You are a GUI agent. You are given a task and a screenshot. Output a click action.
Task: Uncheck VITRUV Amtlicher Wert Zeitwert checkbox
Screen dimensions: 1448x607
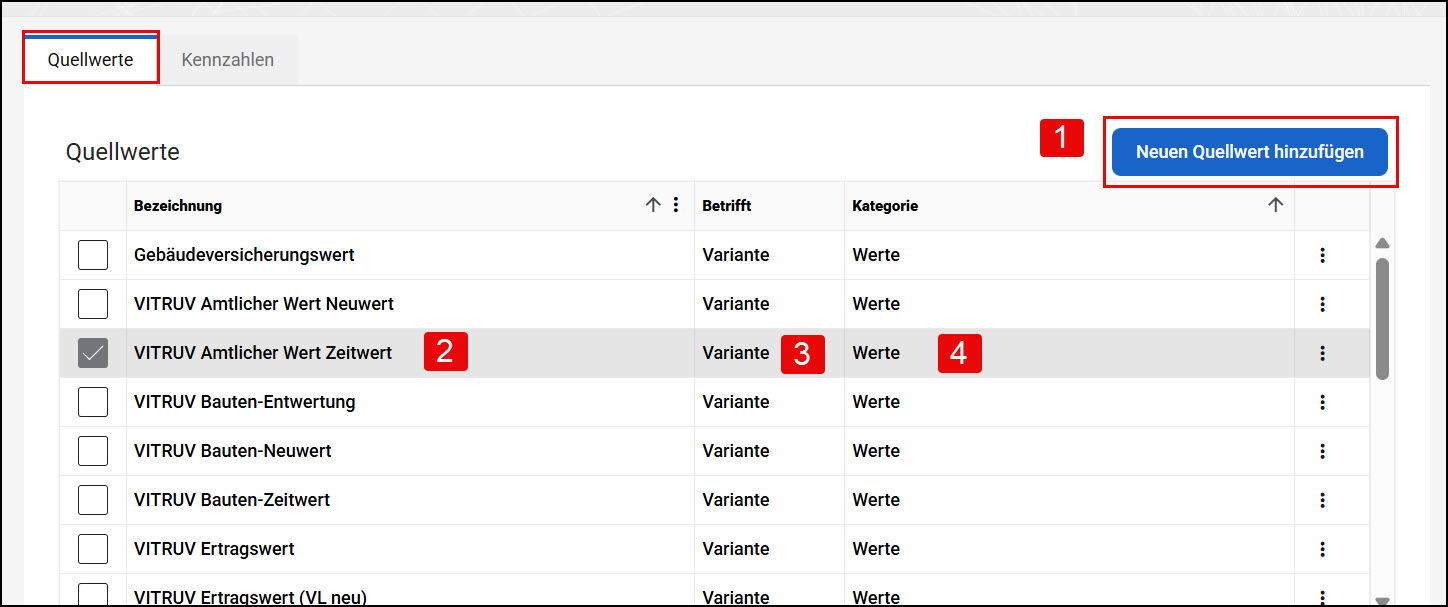(x=93, y=353)
